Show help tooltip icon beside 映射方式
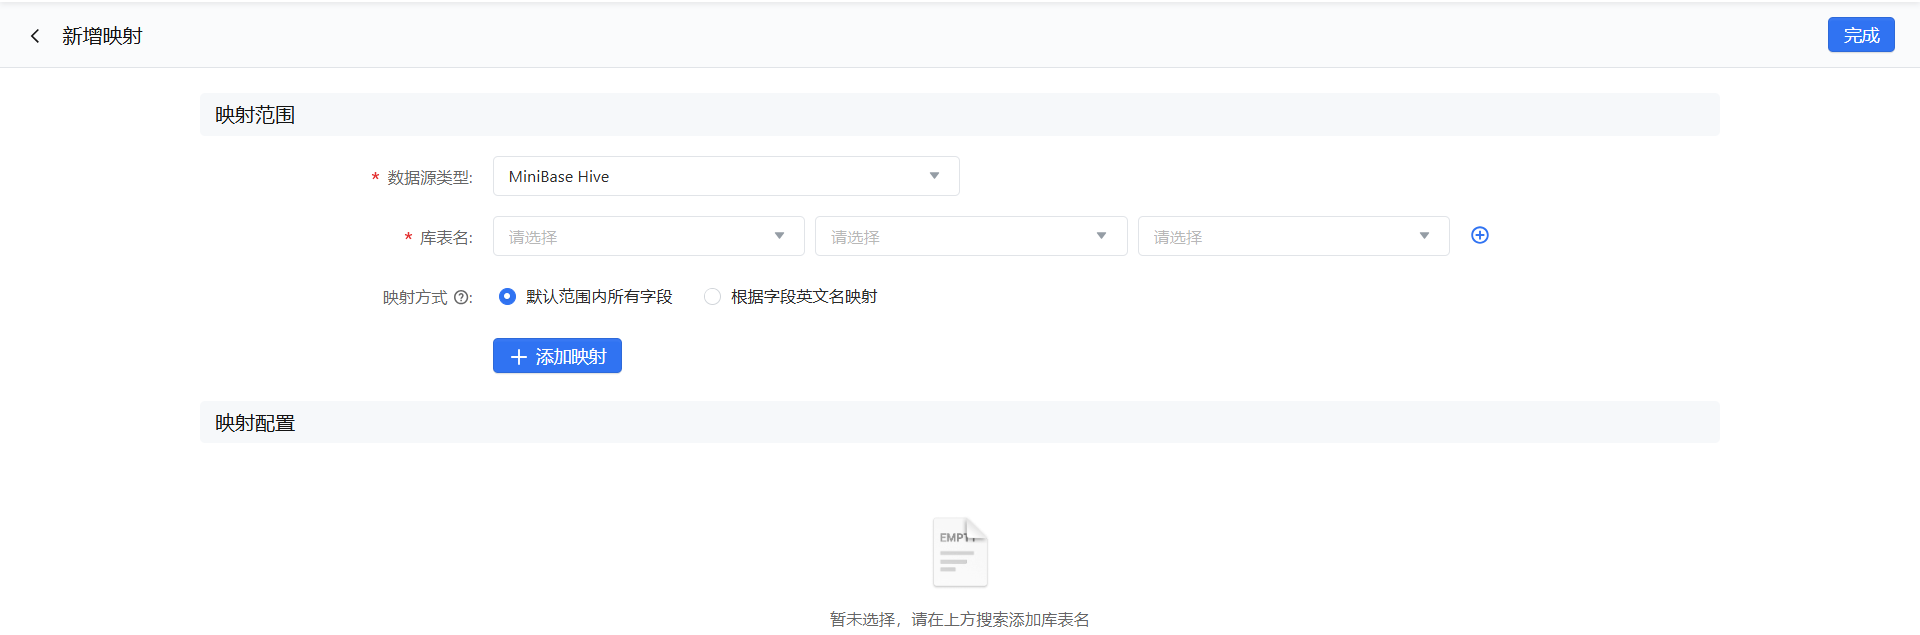Image resolution: width=1920 pixels, height=635 pixels. click(x=461, y=297)
